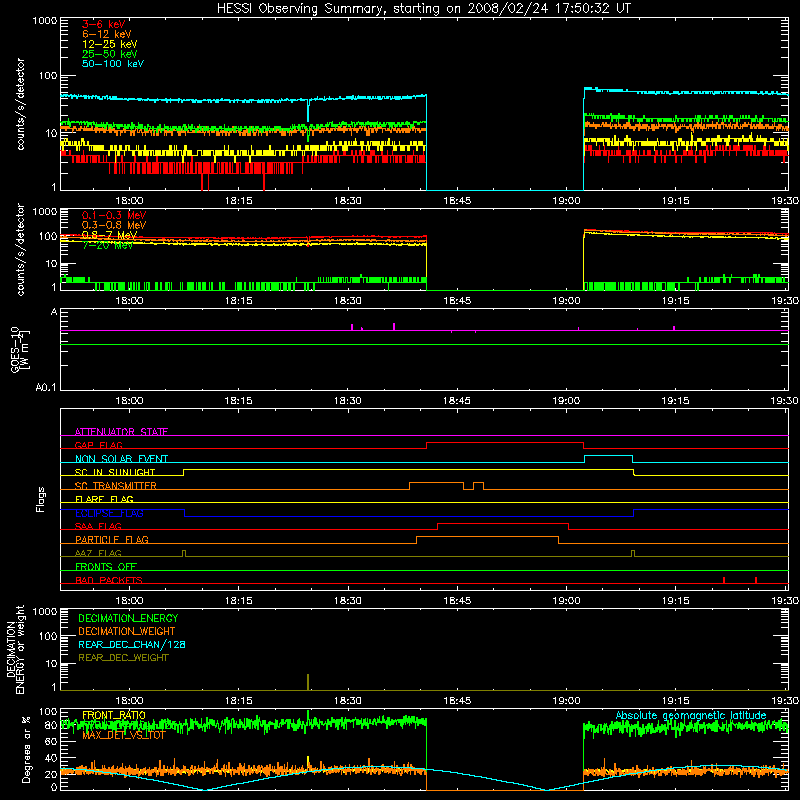The height and width of the screenshot is (800, 800).
Task: Click the '0.3-0.8 MeV' legend label
Action: pyautogui.click(x=114, y=225)
